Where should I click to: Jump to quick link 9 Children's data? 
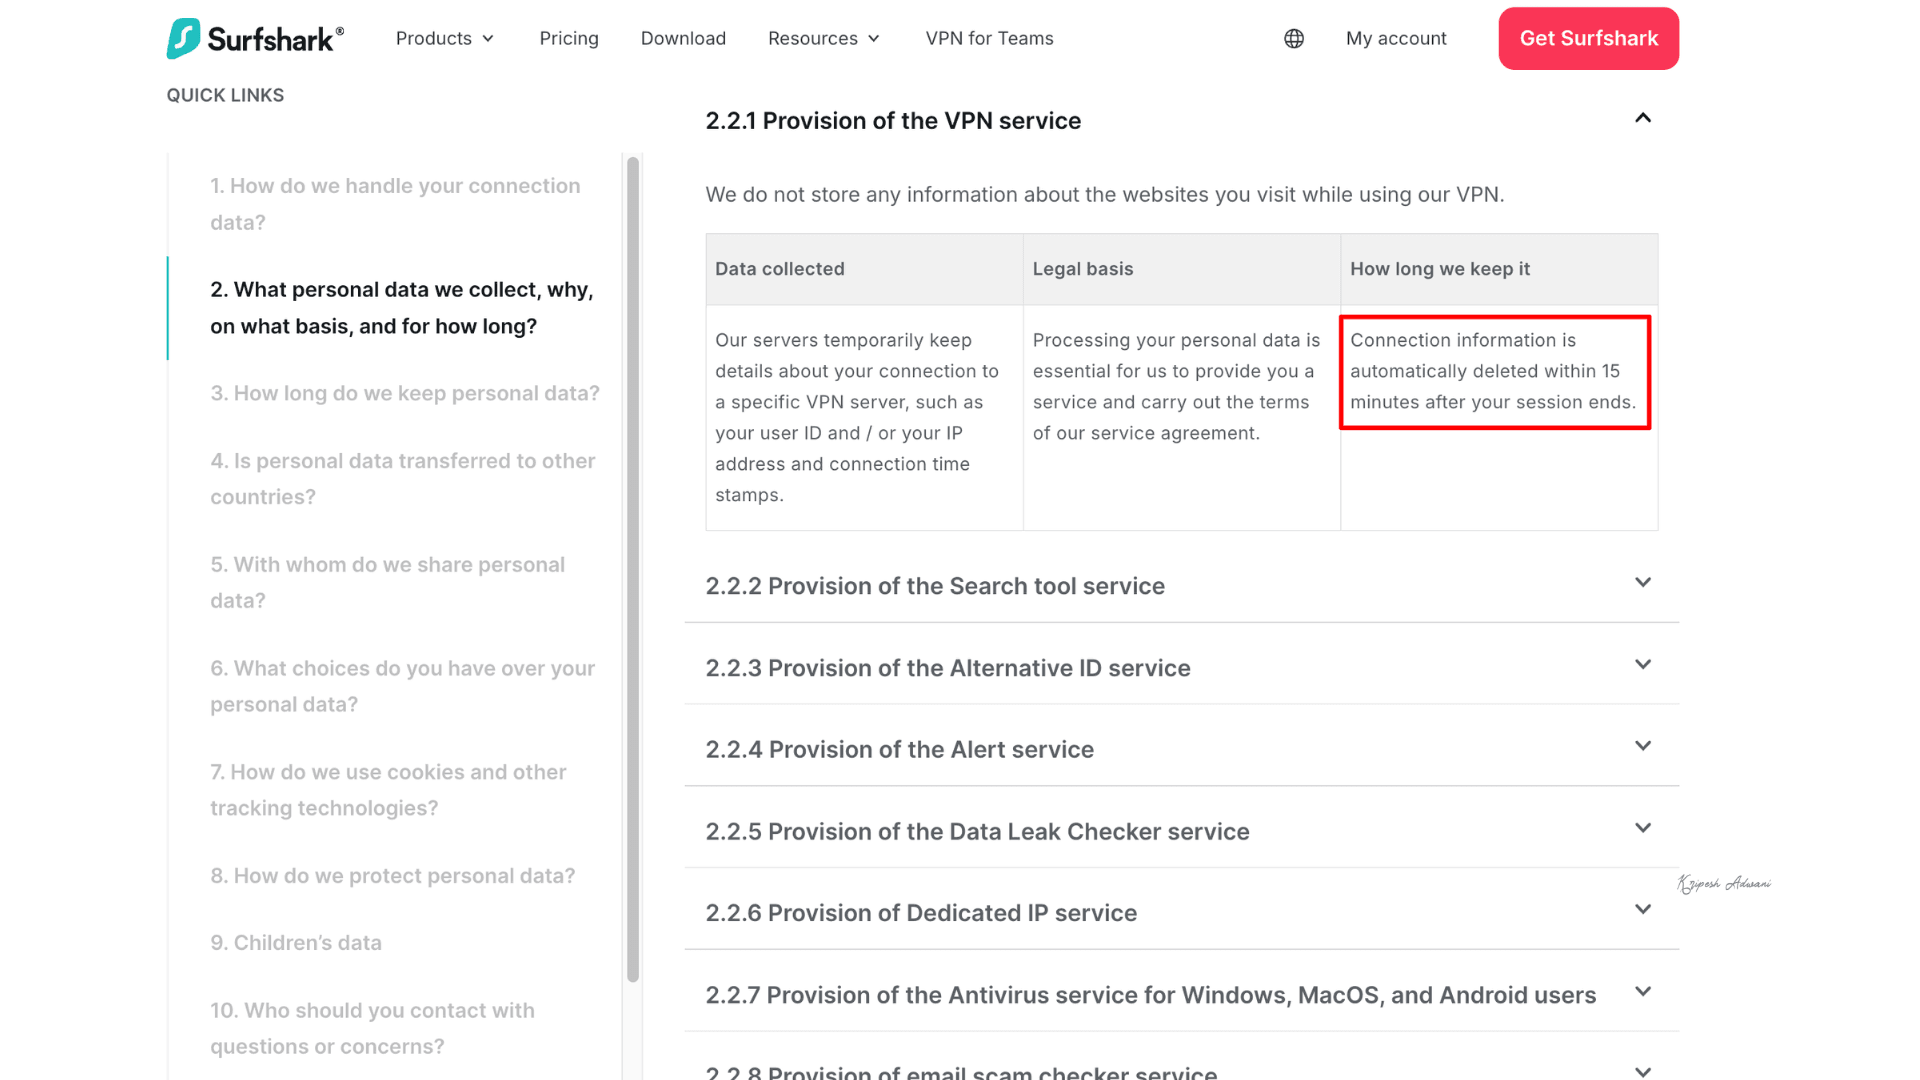coord(296,943)
